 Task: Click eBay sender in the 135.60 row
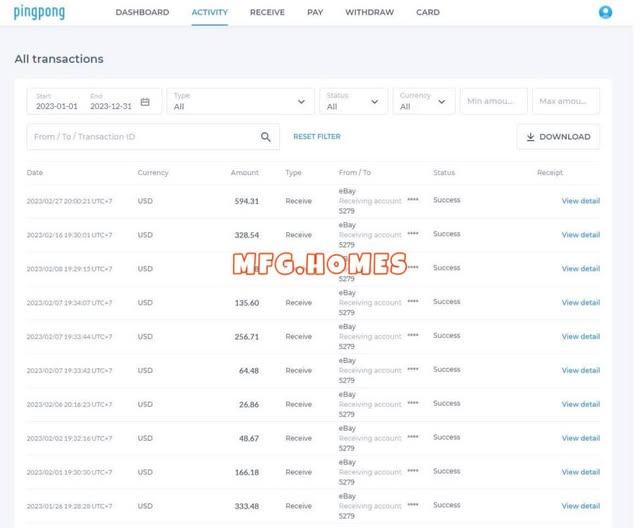tap(347, 293)
